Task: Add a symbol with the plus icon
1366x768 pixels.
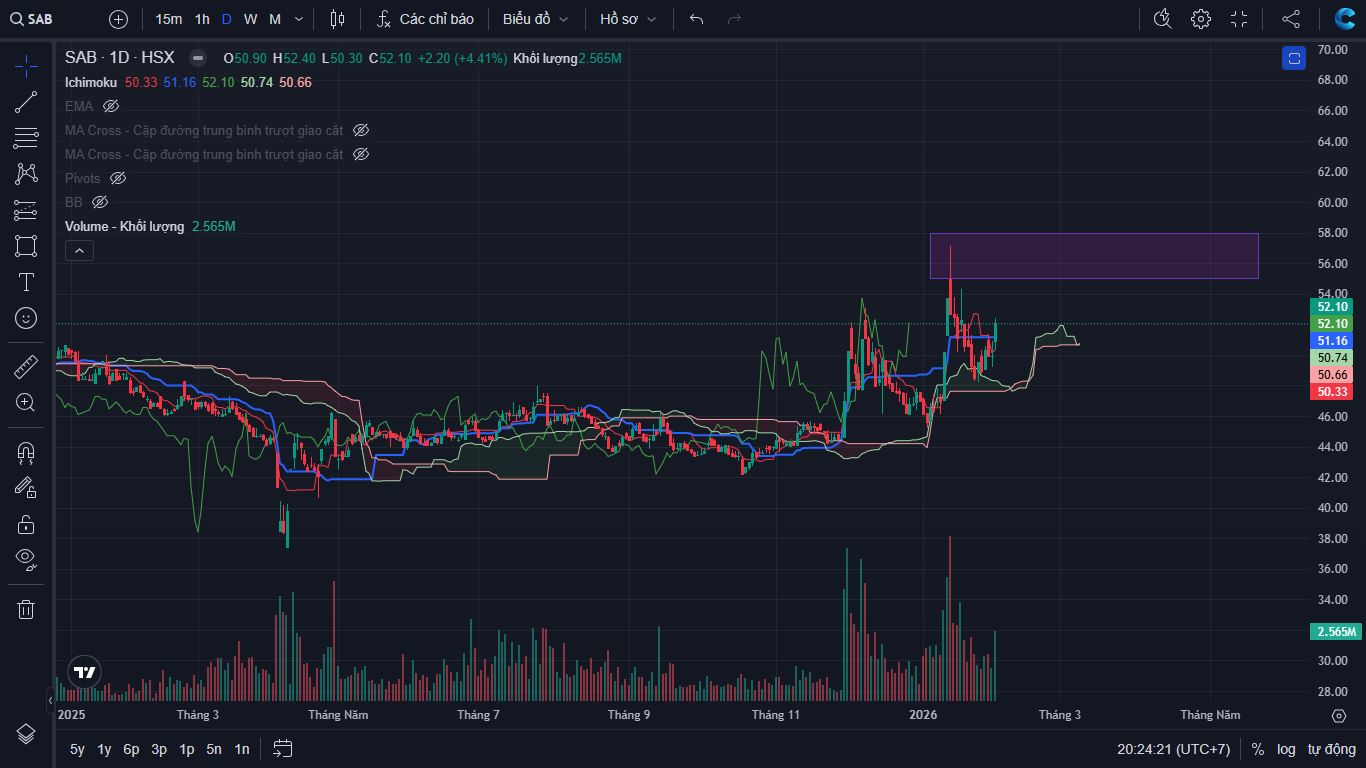Action: (118, 19)
